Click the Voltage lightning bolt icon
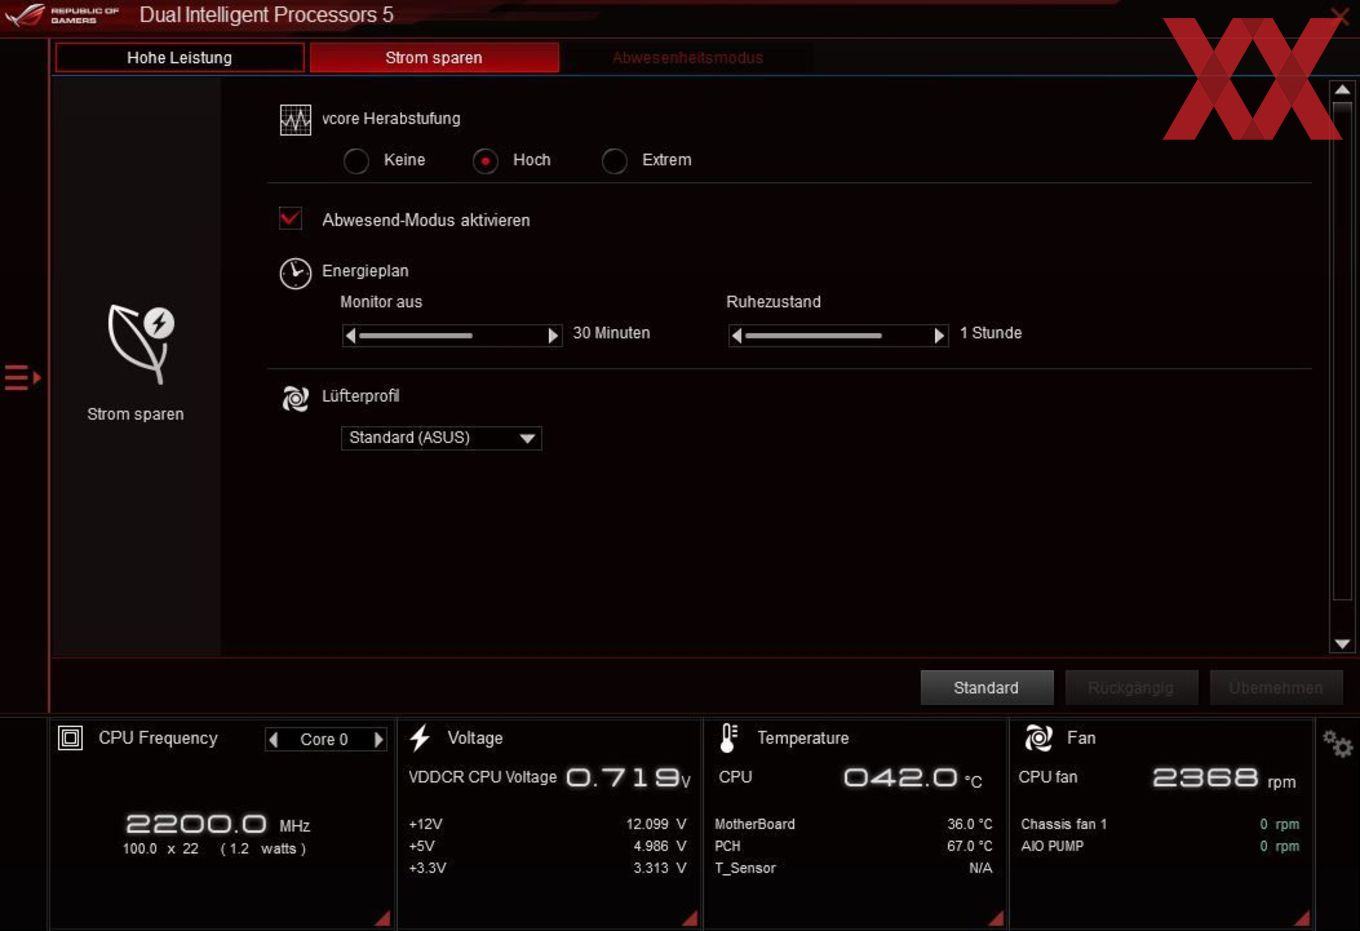 tap(420, 738)
